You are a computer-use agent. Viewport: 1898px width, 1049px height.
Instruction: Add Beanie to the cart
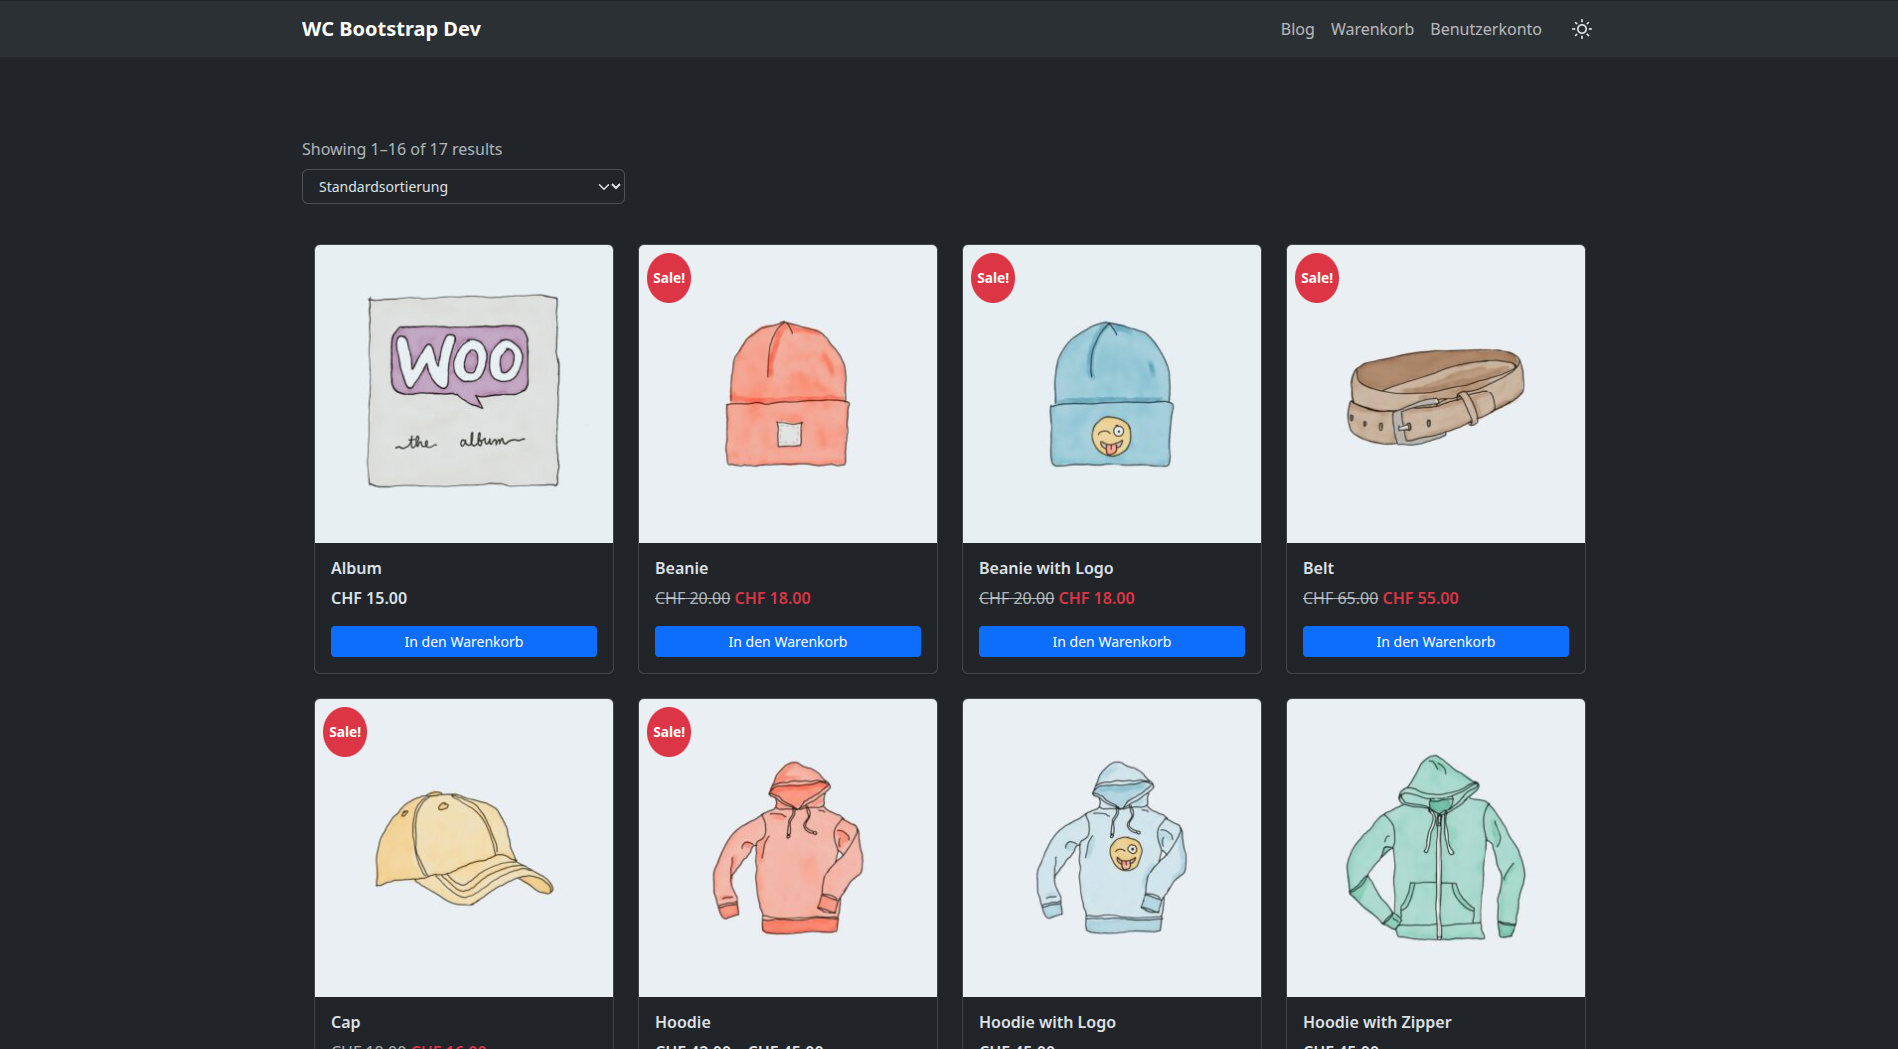click(787, 642)
